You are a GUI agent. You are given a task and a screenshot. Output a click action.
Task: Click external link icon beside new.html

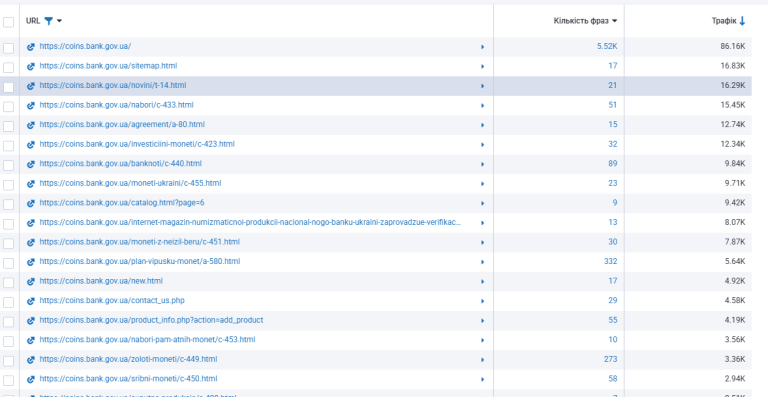tap(31, 281)
